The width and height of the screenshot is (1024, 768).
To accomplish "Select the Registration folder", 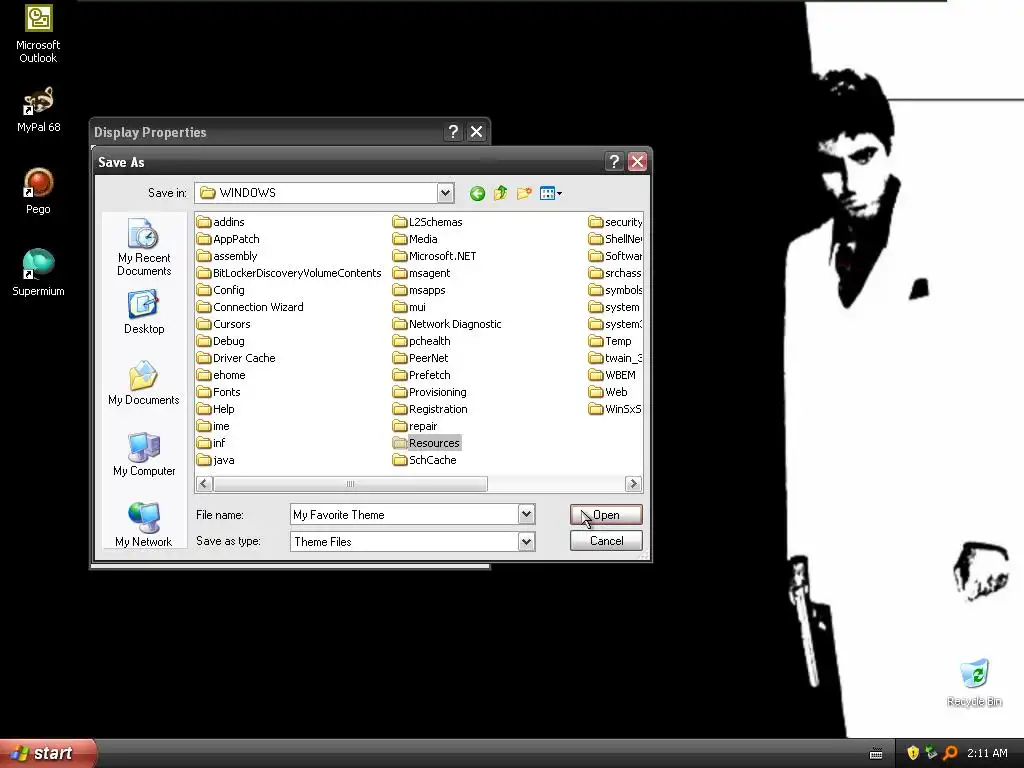I will point(430,409).
